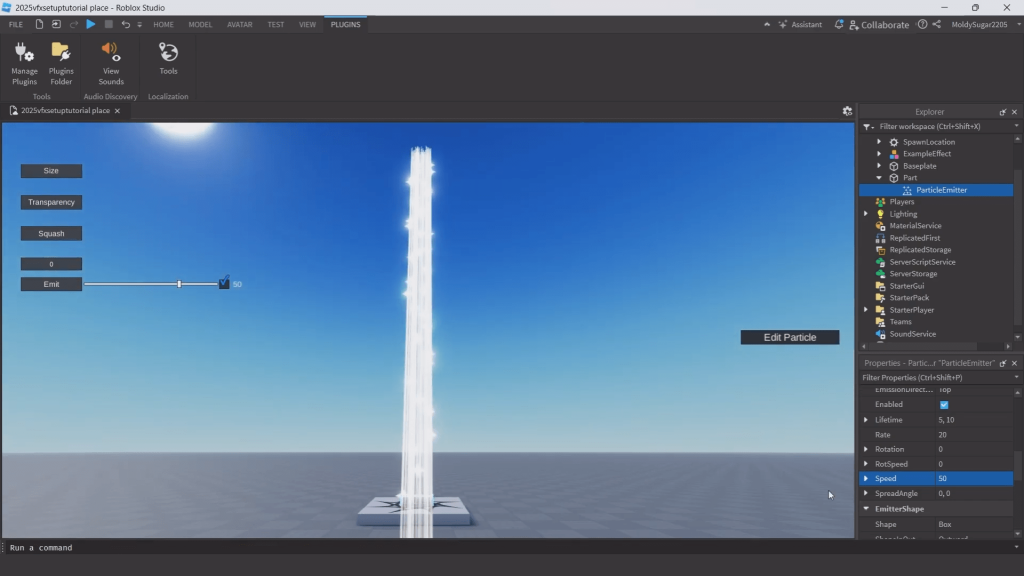The image size is (1024, 576).
Task: Select SoundService in Explorer
Action: [x=912, y=334]
